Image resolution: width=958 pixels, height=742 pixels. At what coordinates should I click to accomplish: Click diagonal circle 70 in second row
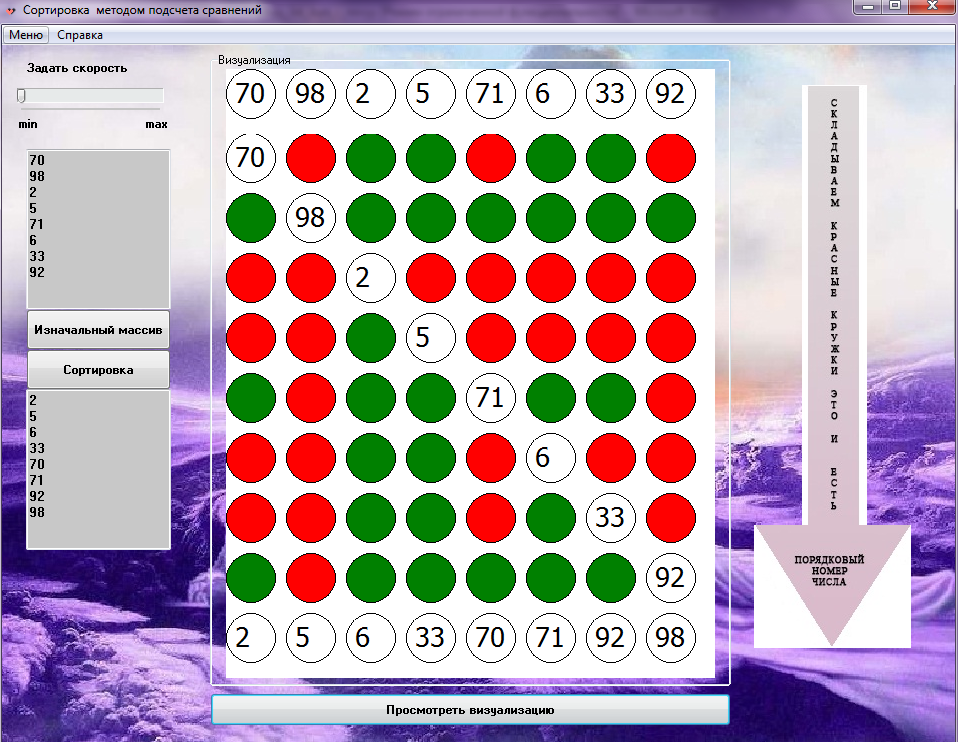pyautogui.click(x=250, y=158)
